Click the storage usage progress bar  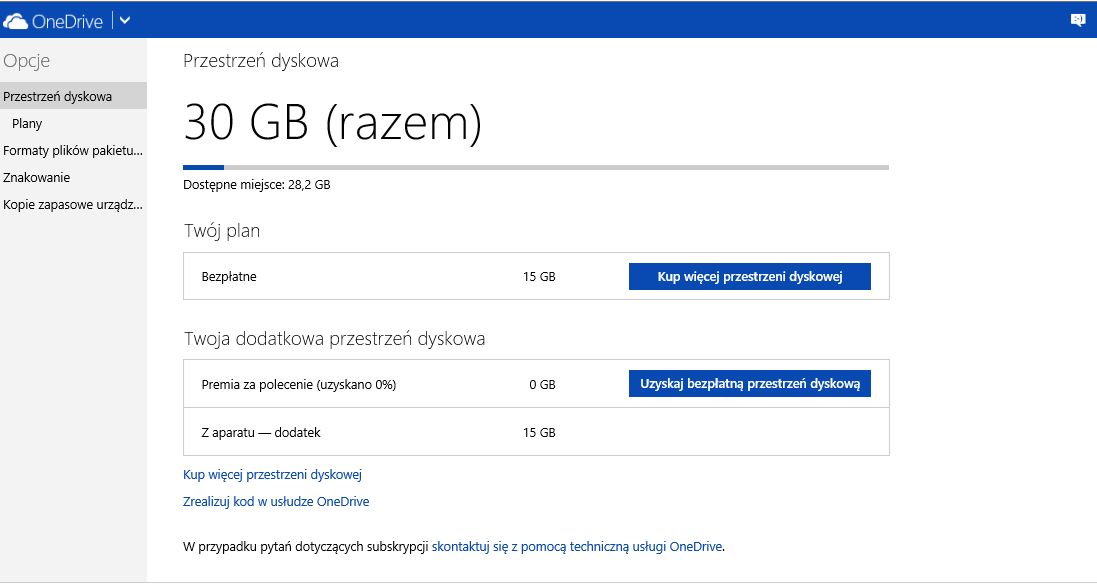point(536,167)
